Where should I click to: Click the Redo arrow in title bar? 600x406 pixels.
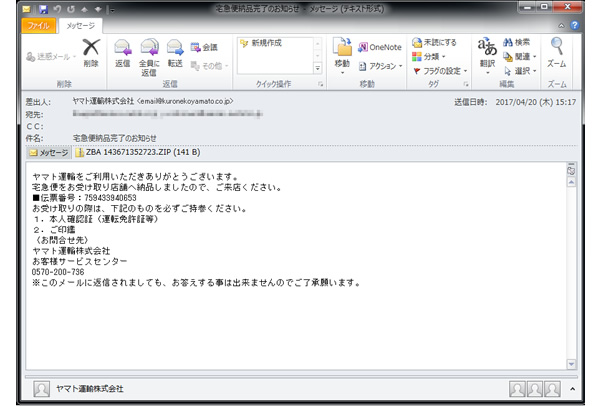pyautogui.click(x=71, y=9)
